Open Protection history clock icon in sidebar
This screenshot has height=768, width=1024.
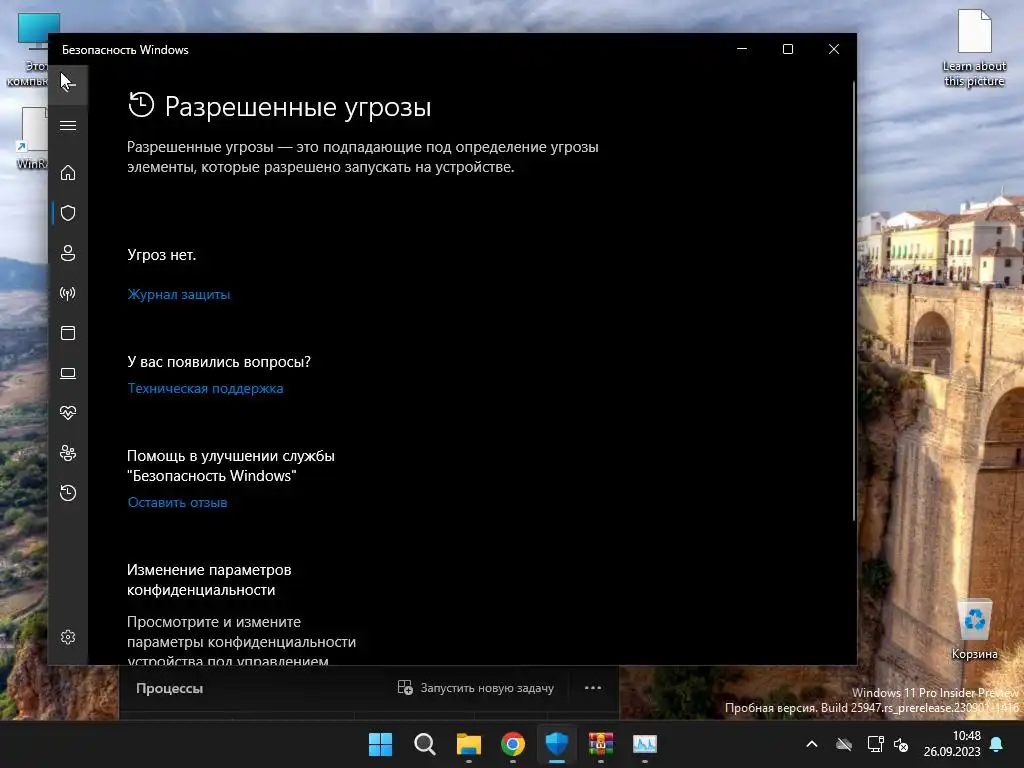(68, 492)
